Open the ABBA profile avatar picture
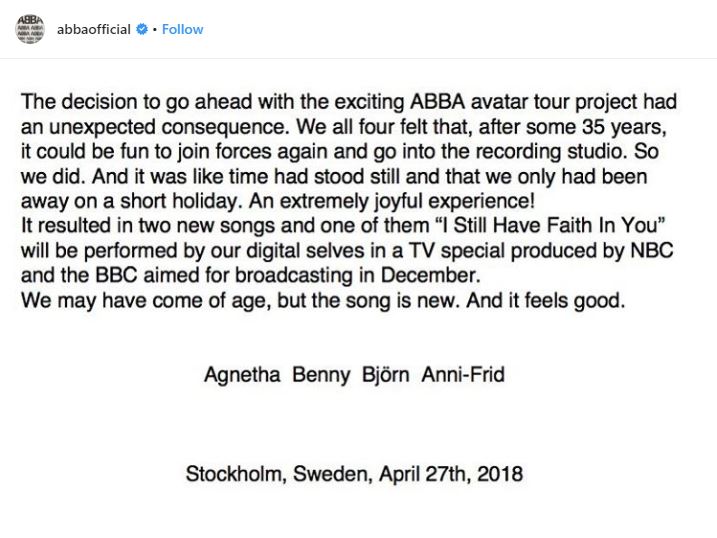 pyautogui.click(x=30, y=29)
